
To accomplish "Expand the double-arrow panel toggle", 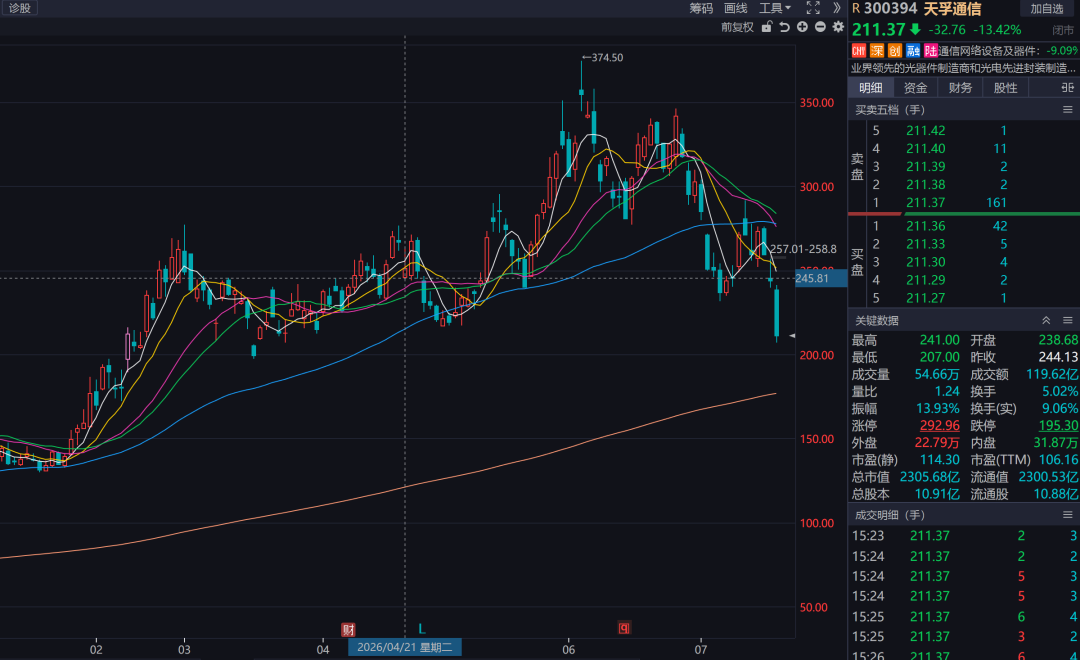I will (x=837, y=8).
